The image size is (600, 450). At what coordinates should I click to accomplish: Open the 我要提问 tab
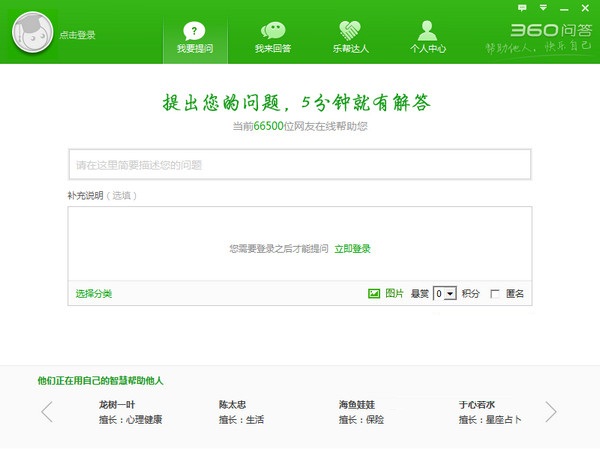coord(195,38)
